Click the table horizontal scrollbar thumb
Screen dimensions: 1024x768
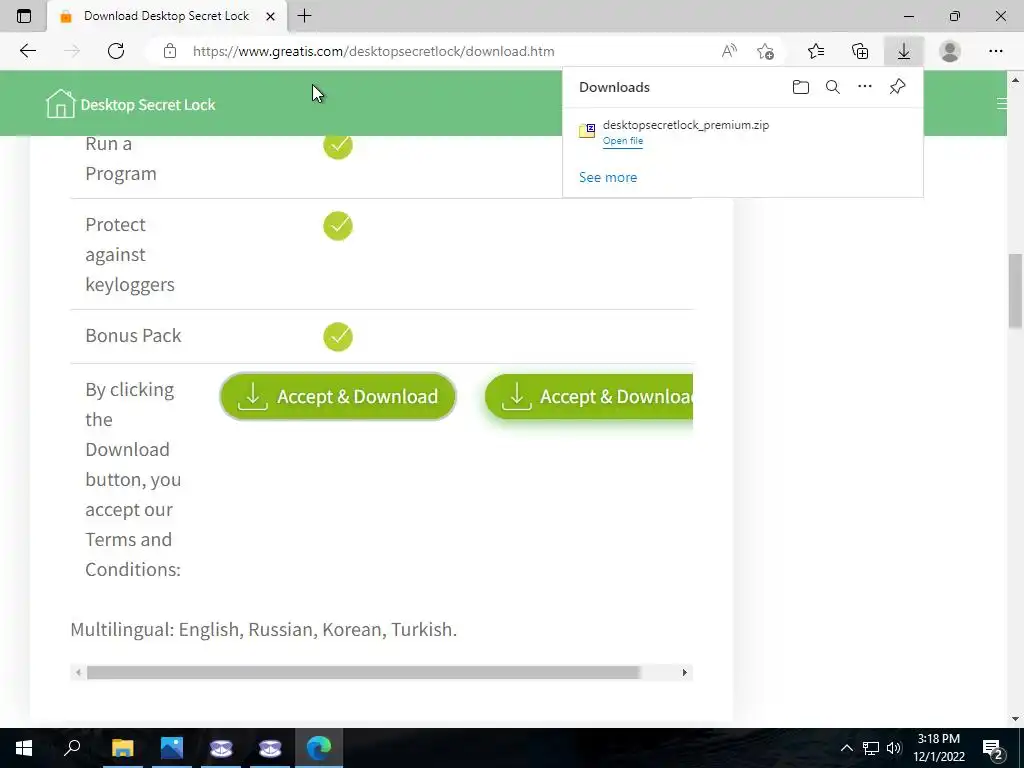pos(363,673)
